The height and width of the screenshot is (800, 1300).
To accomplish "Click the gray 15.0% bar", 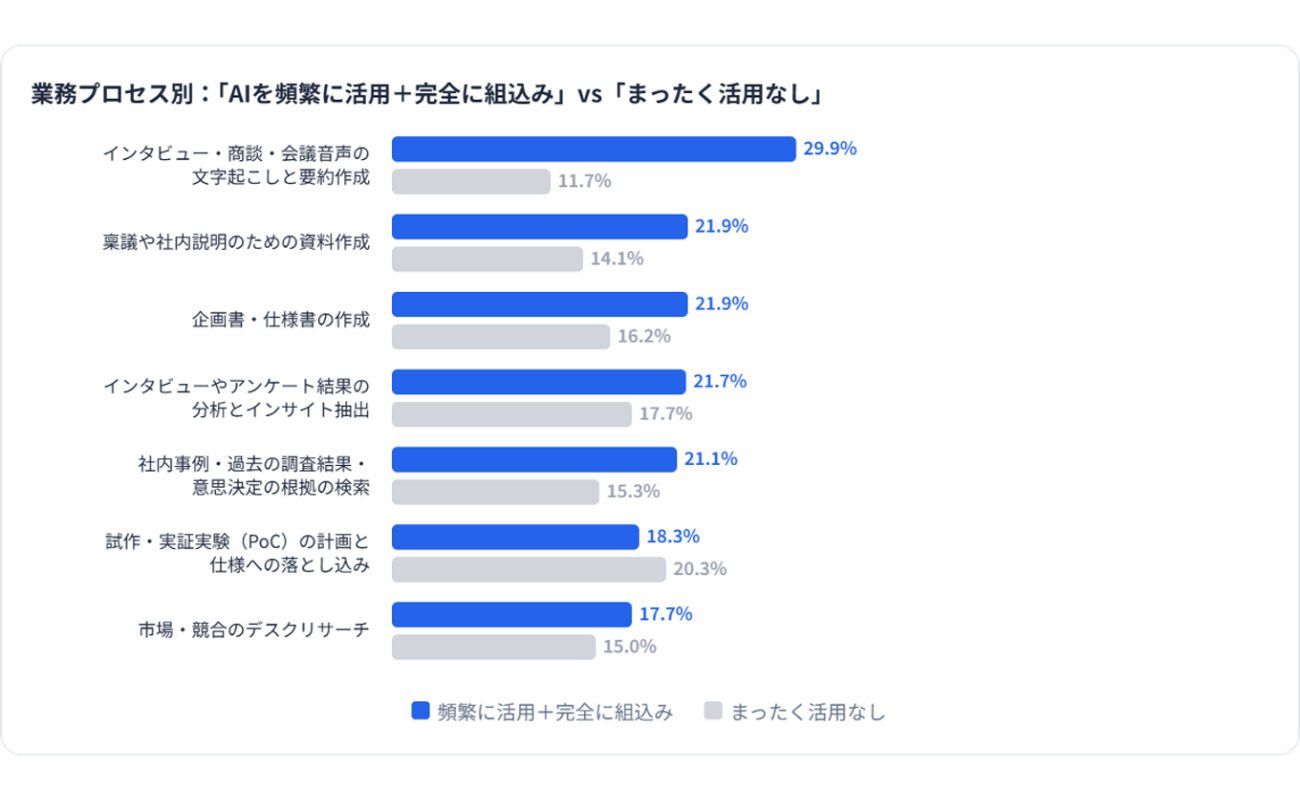I will pyautogui.click(x=494, y=647).
